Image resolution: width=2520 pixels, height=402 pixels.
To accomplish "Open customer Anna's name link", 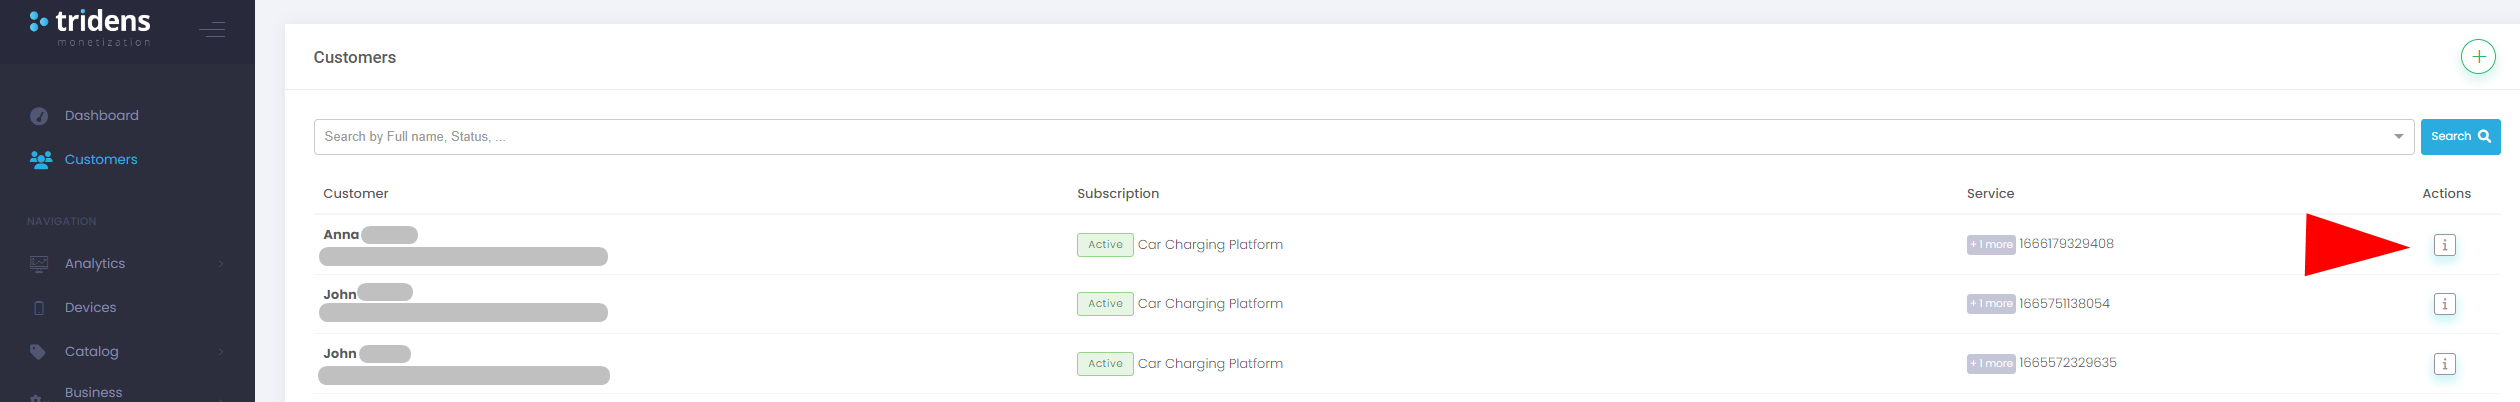I will coord(341,235).
